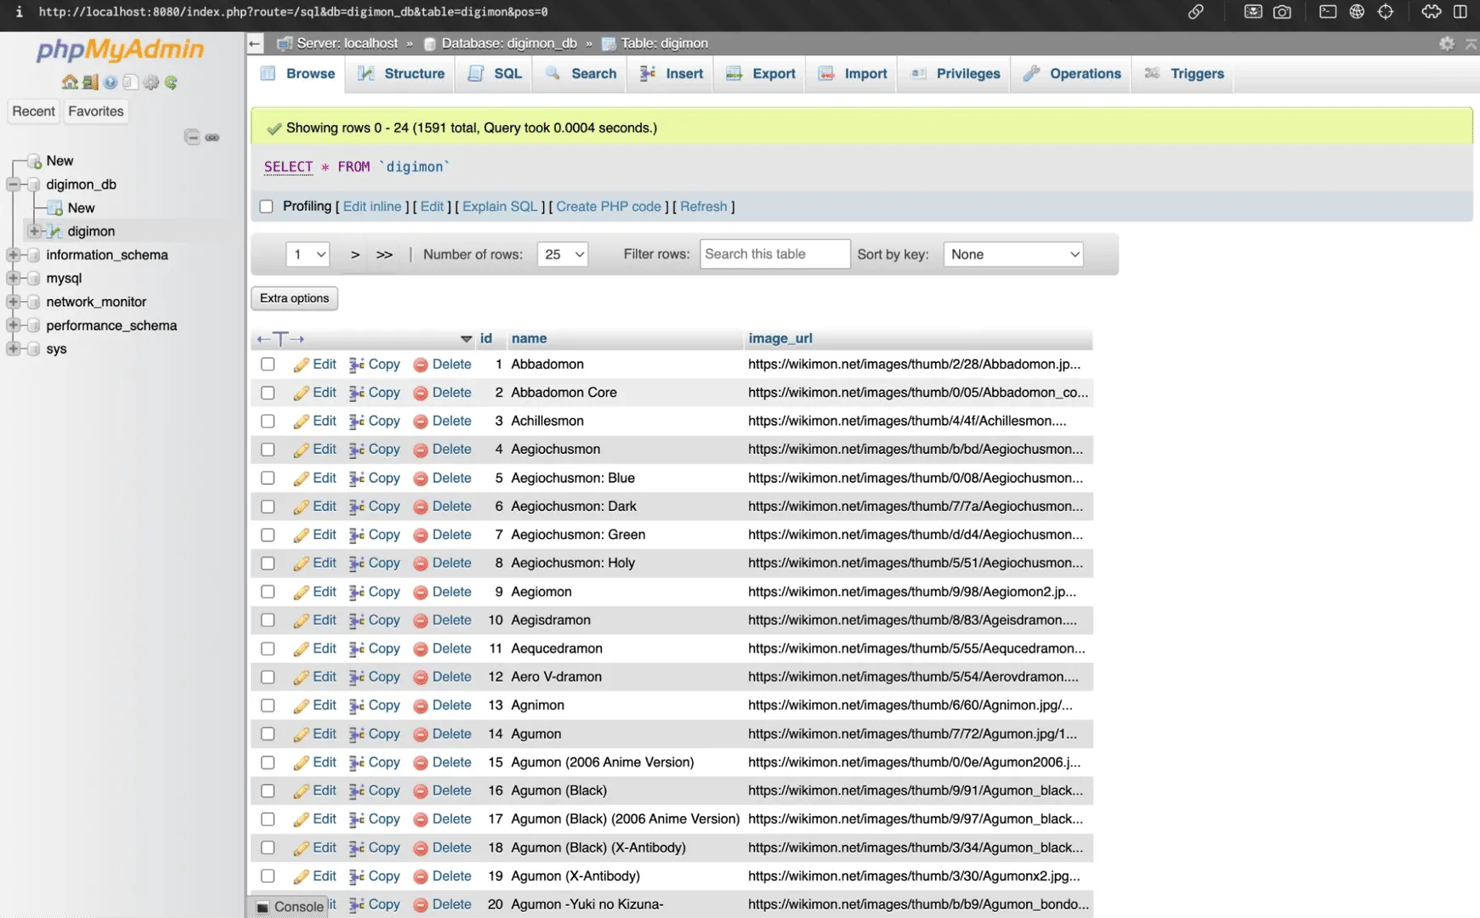Open Sort by key dropdown
1480x918 pixels.
click(x=1013, y=255)
